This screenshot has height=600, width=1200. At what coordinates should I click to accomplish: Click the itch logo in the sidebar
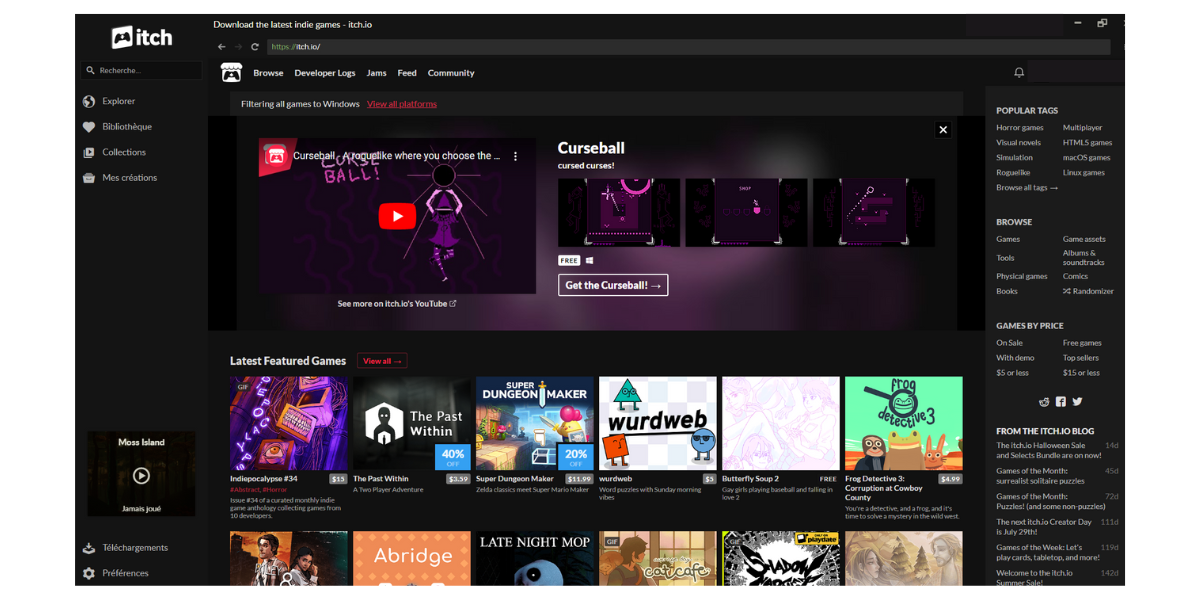(141, 38)
